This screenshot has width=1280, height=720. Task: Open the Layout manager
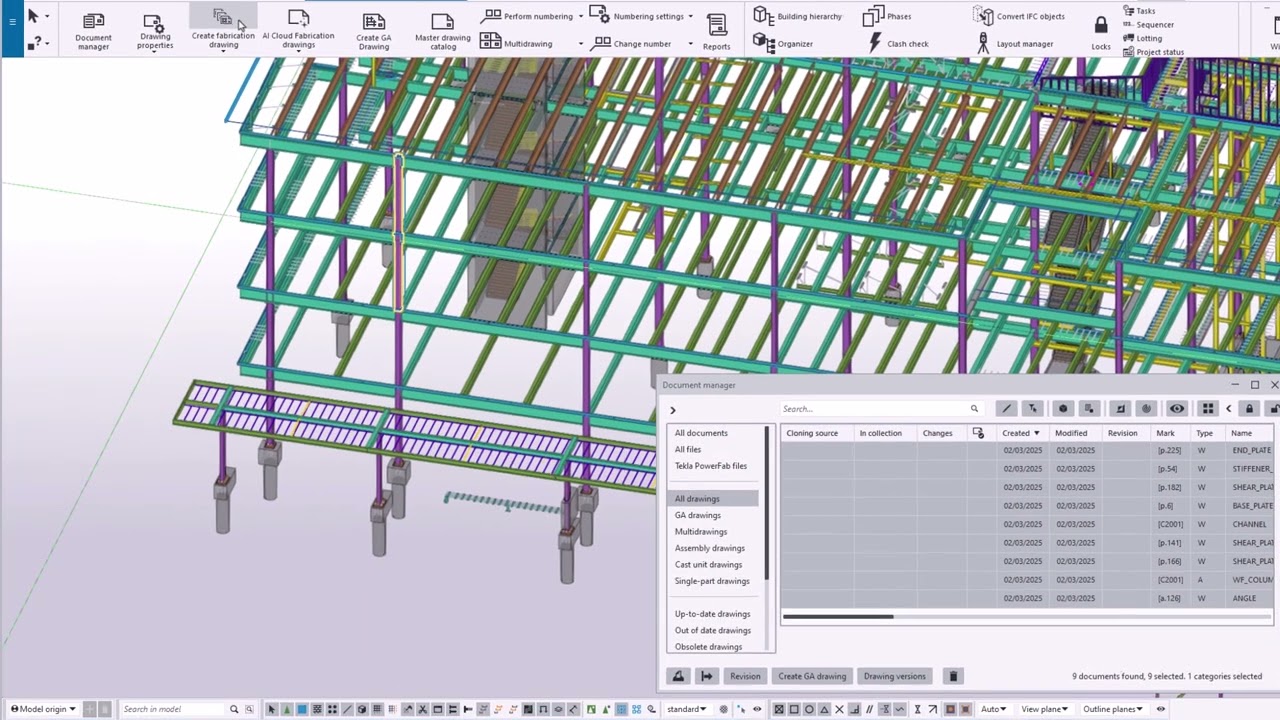[1014, 44]
